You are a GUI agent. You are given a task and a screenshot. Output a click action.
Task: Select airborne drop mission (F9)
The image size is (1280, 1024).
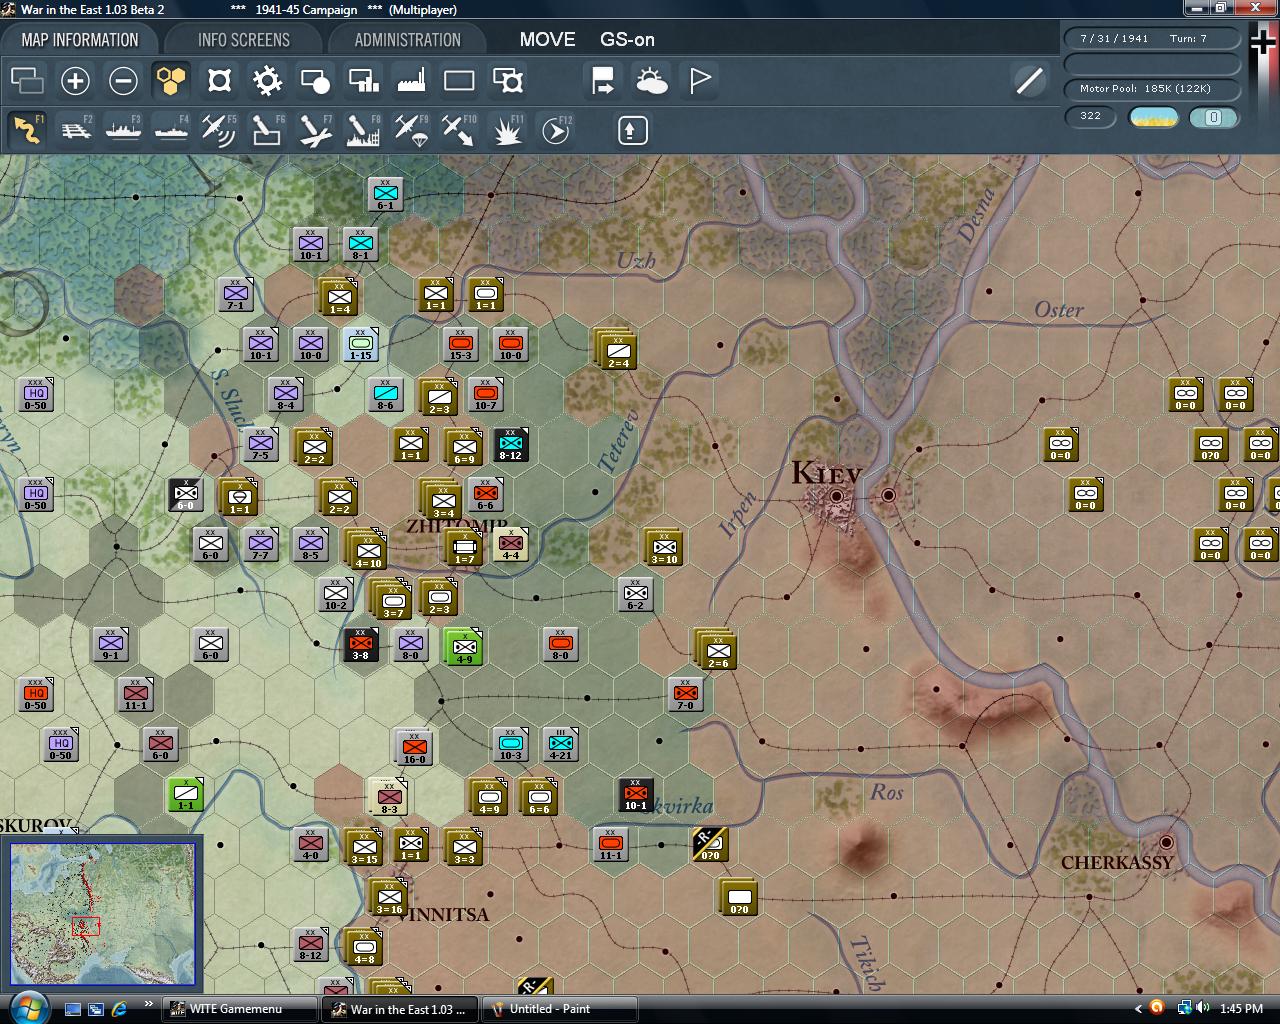click(x=410, y=130)
